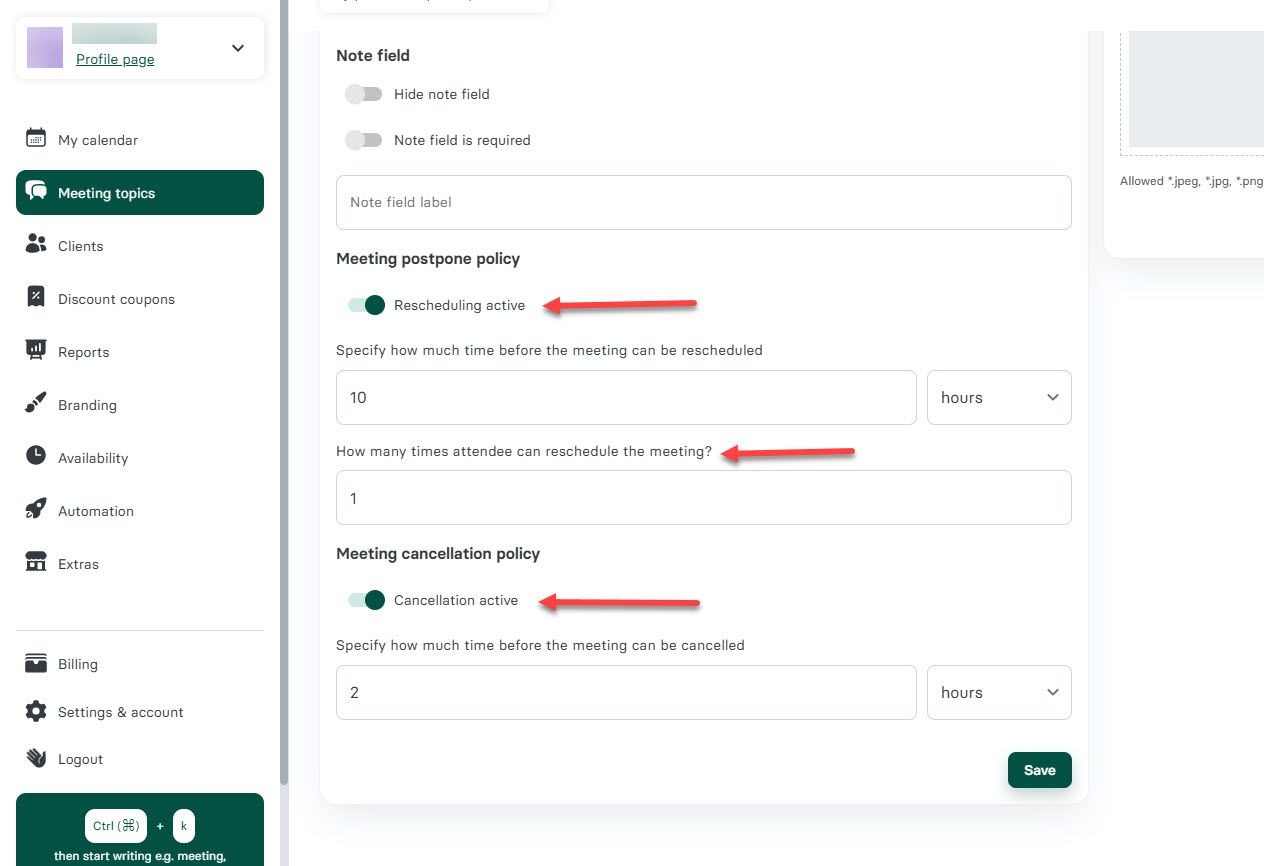Open My calendar in the sidebar

(x=35, y=140)
